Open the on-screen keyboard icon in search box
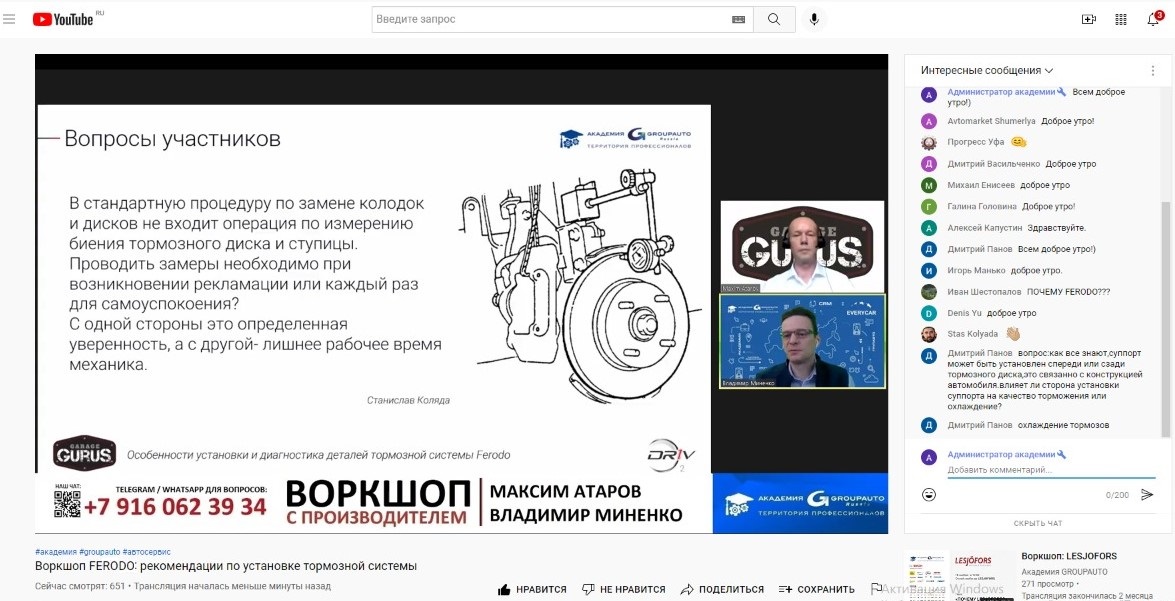The image size is (1175, 601). (738, 19)
